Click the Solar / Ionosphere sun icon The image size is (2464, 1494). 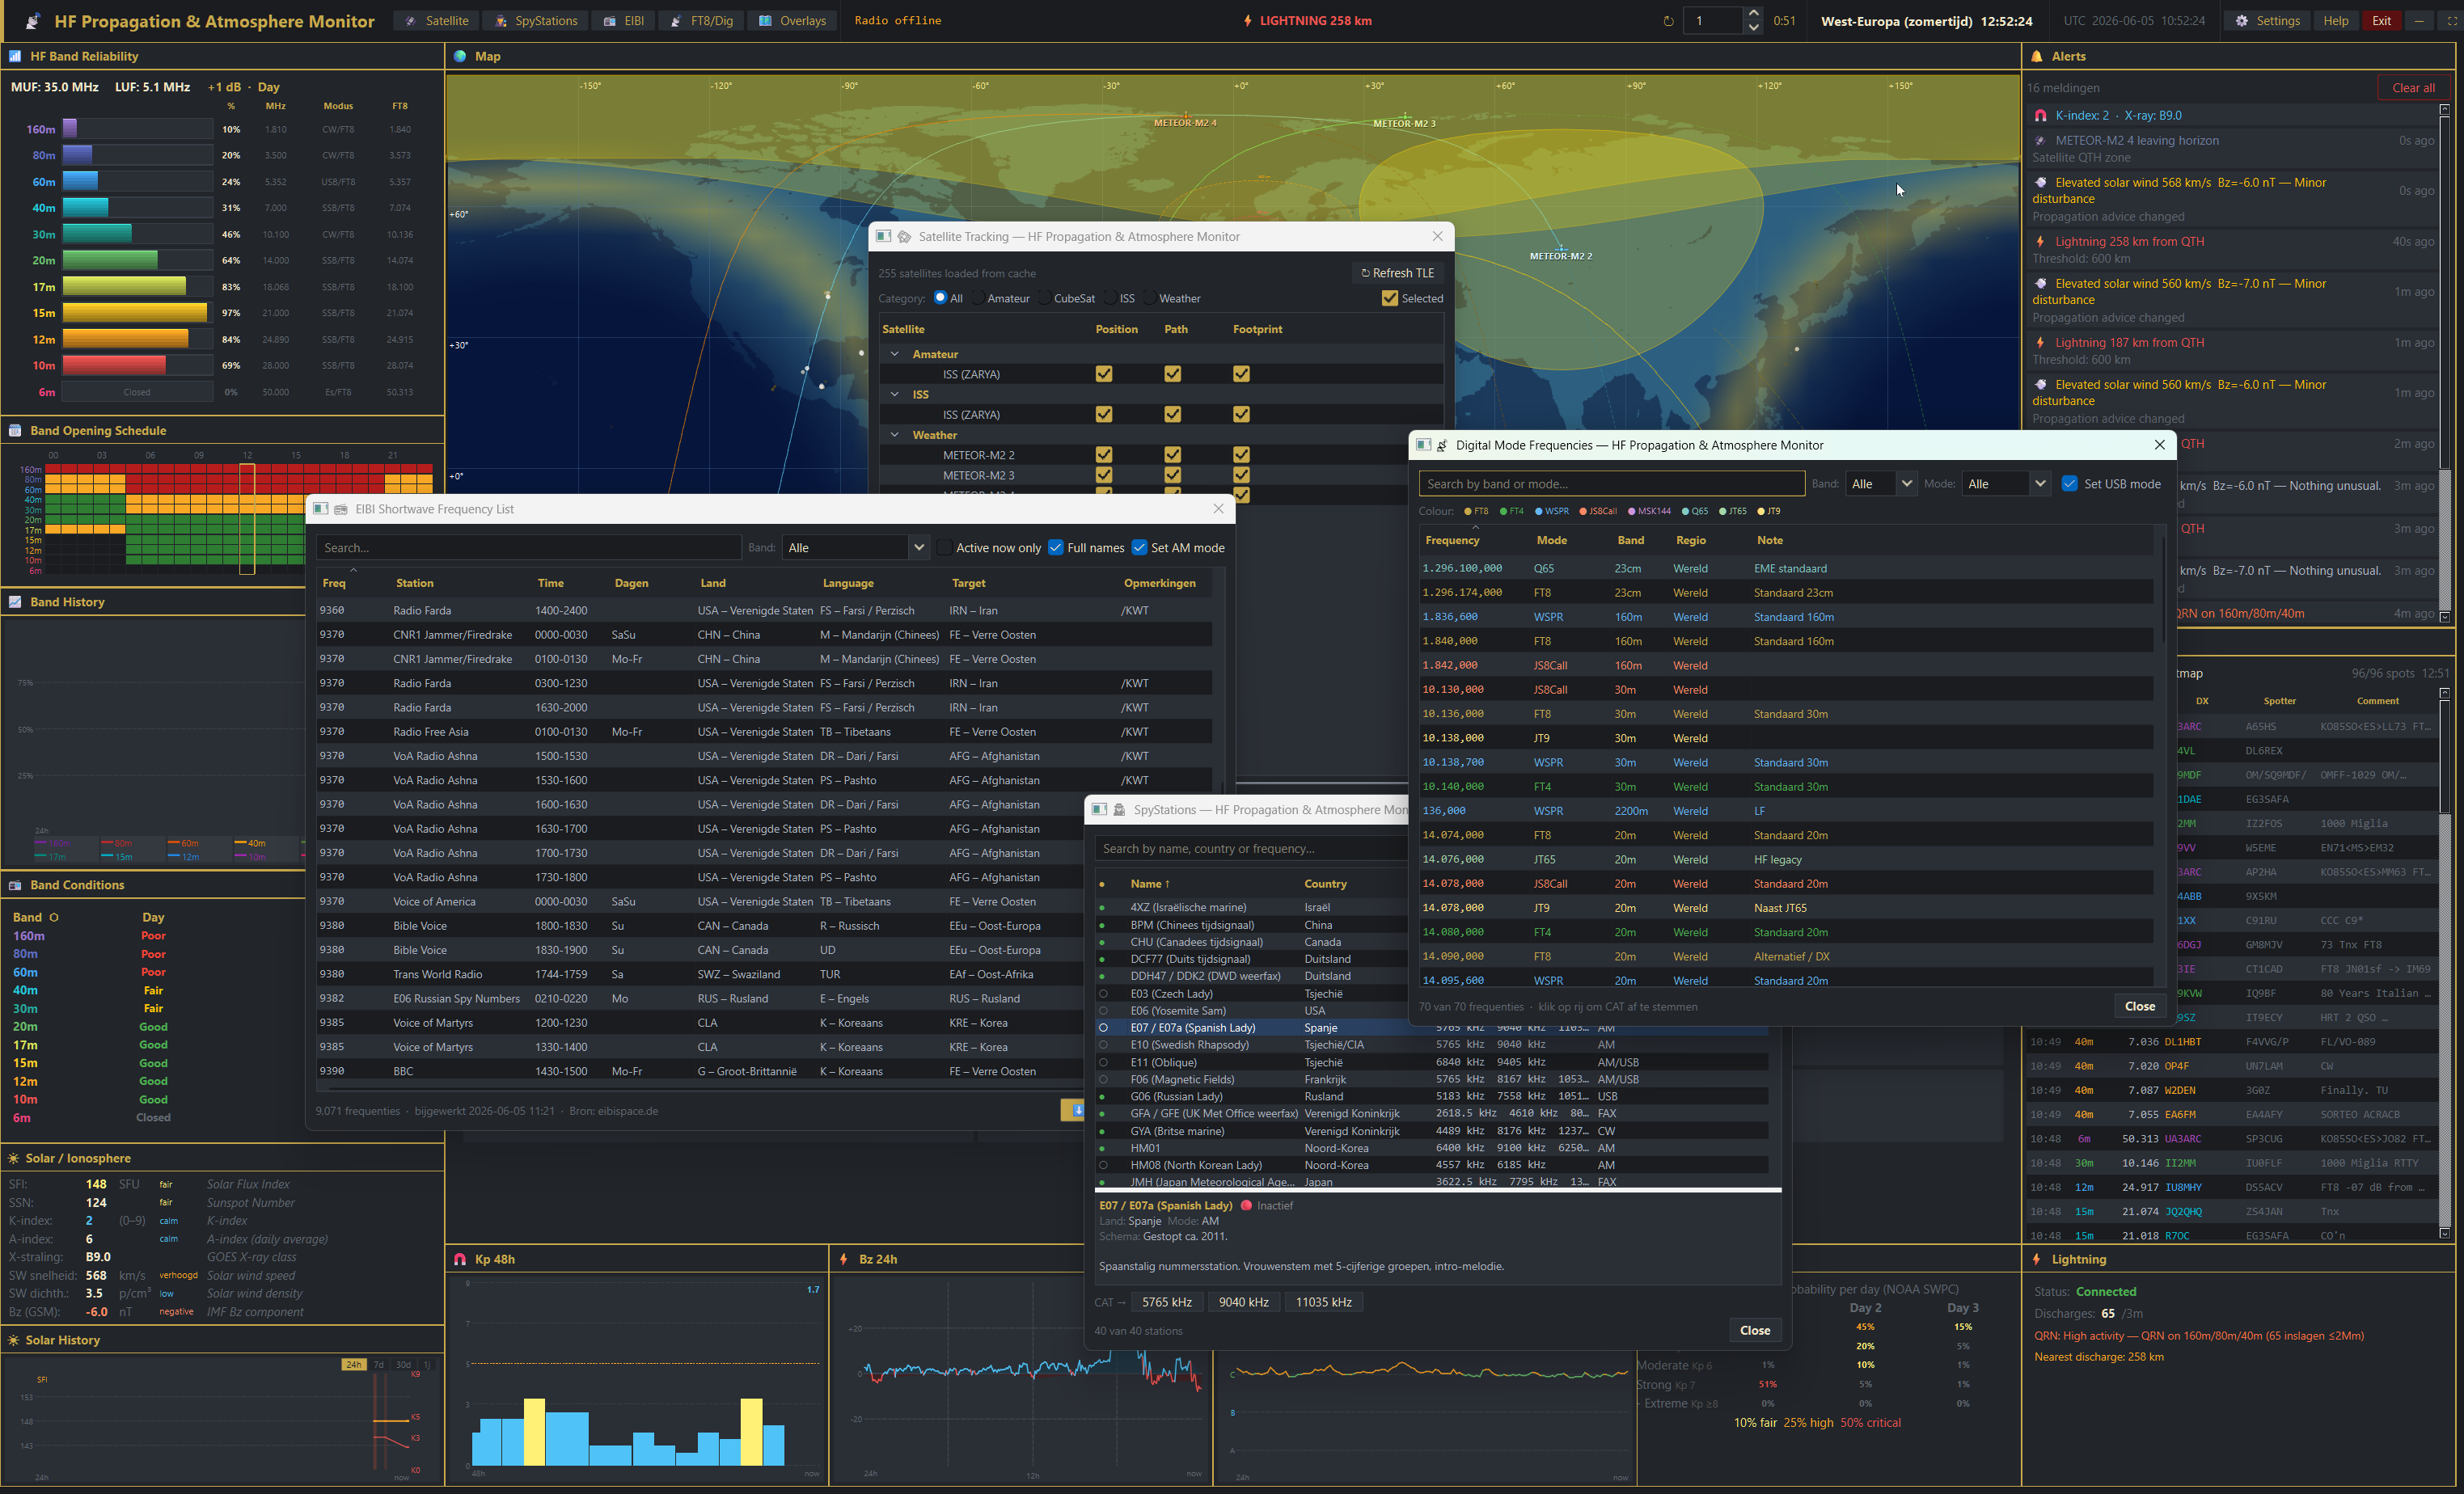tap(14, 1158)
